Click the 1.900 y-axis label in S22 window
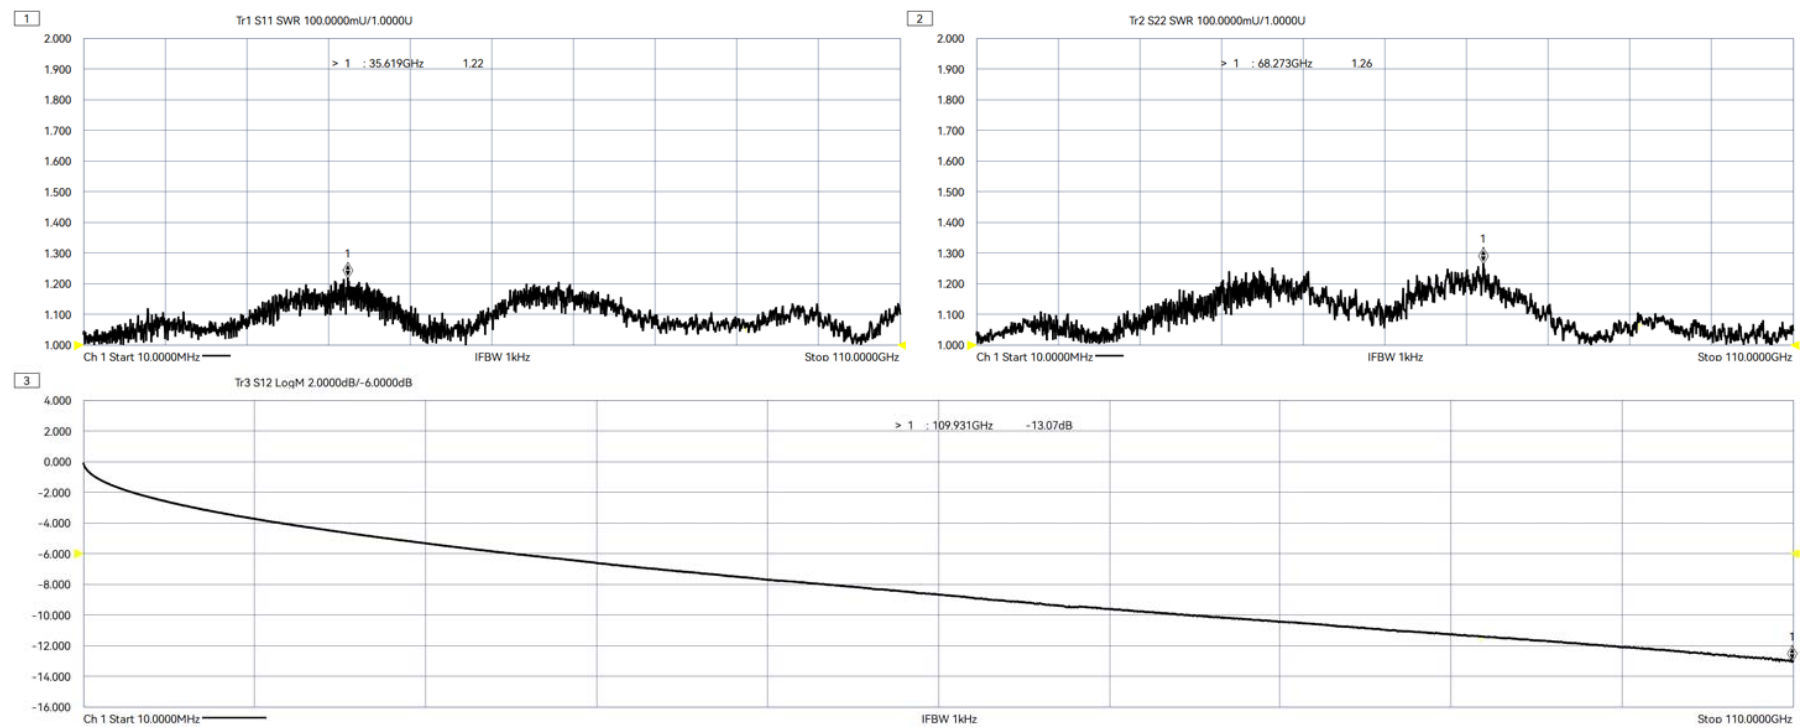 950,69
